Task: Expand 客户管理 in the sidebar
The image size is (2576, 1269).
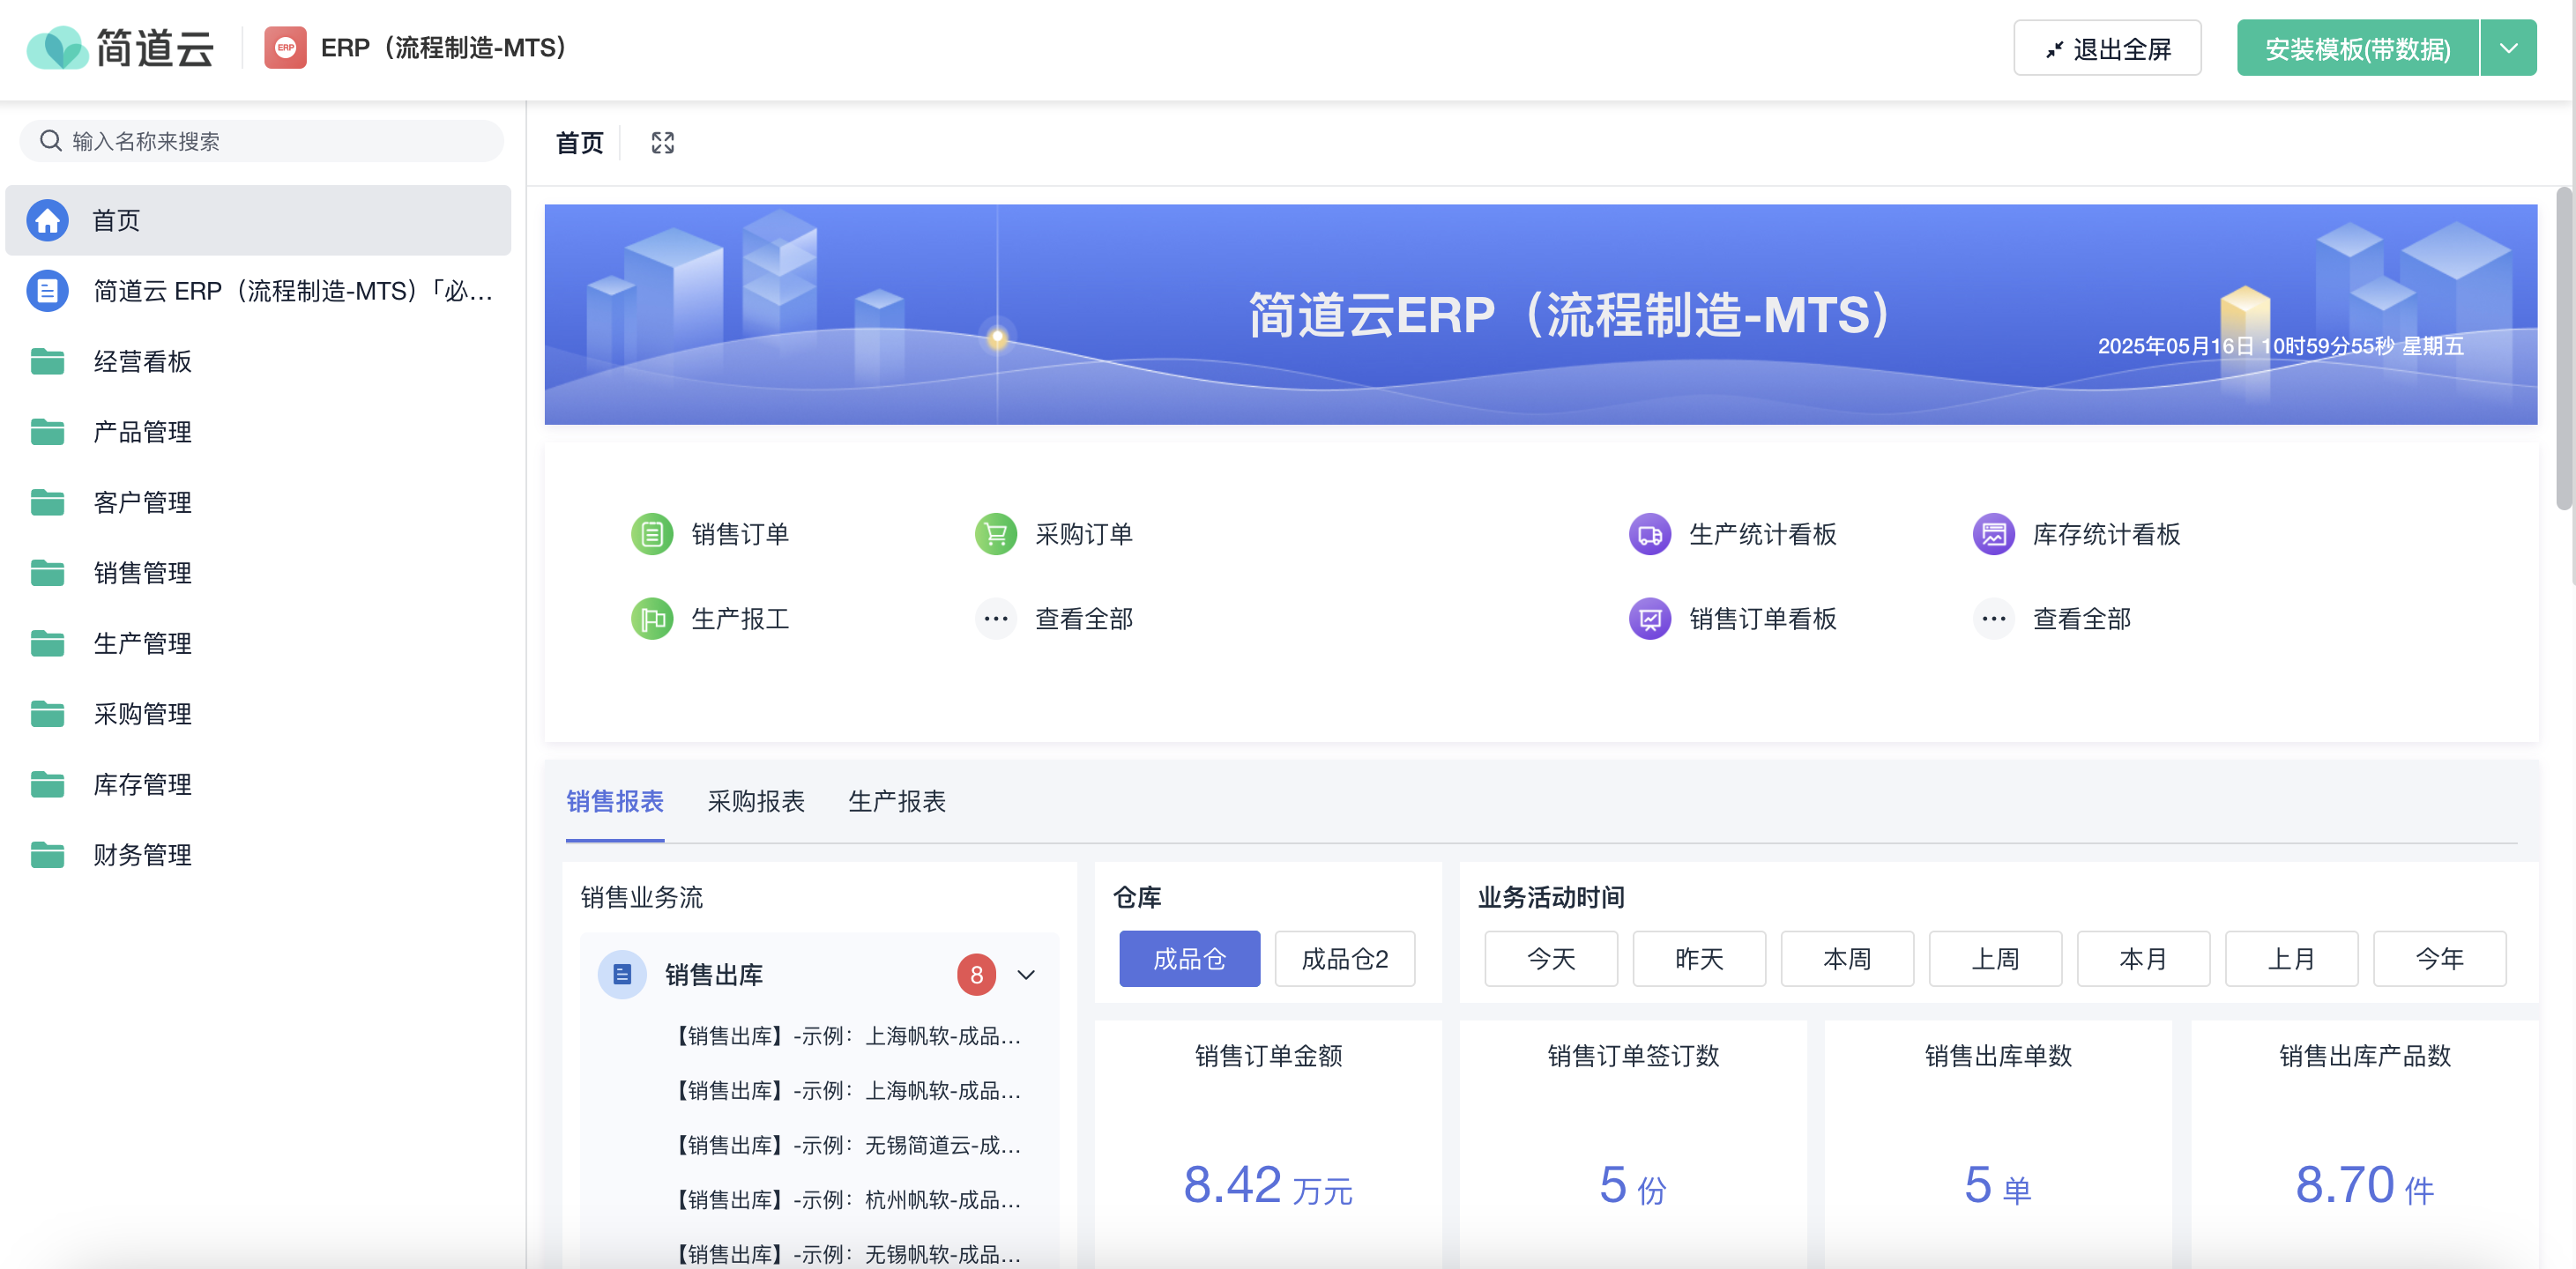Action: pyautogui.click(x=258, y=502)
